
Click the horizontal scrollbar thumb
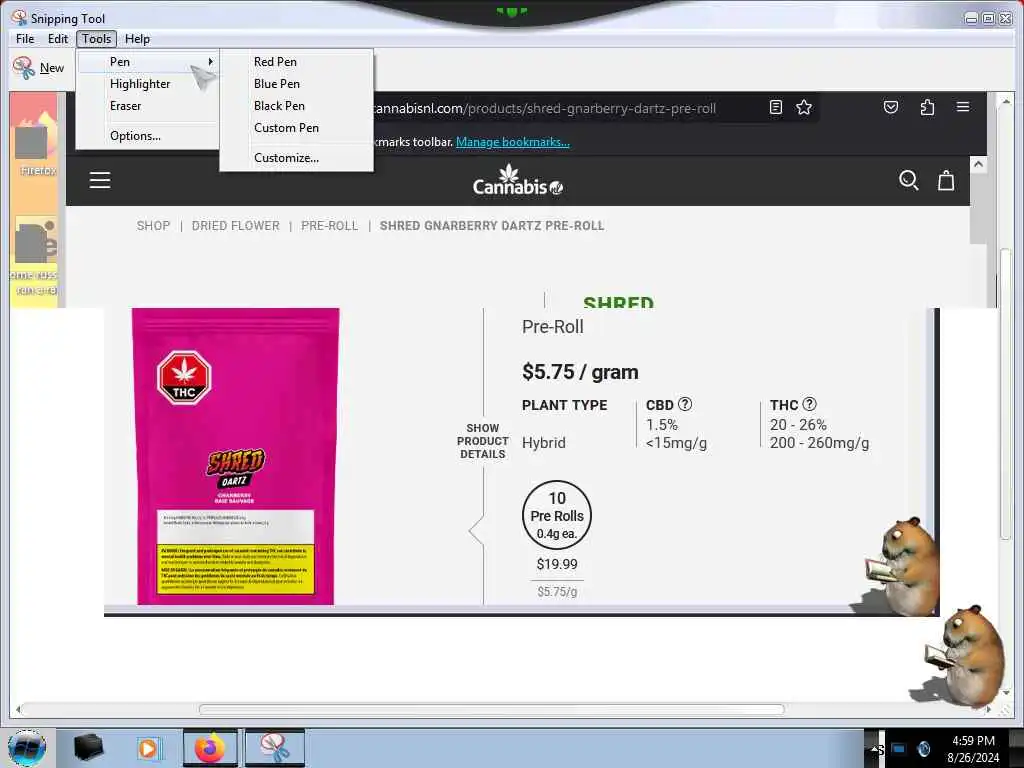(x=491, y=709)
